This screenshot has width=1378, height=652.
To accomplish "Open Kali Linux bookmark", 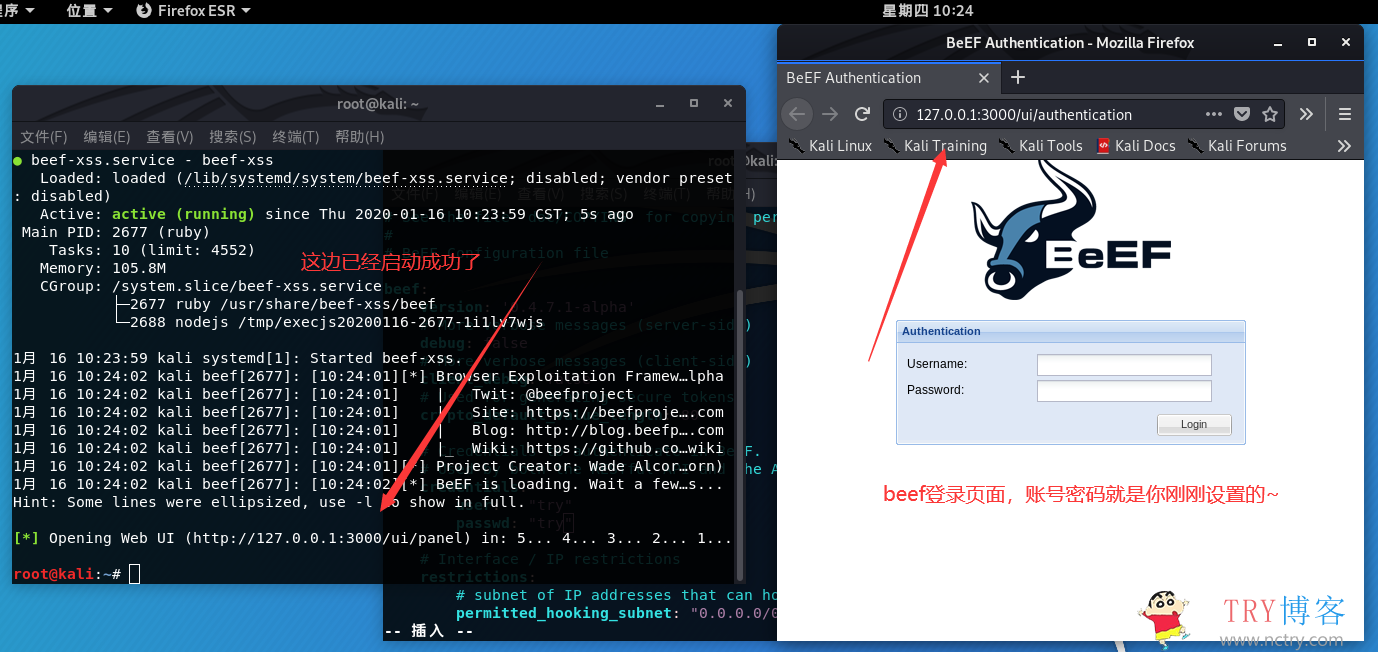I will 830,146.
